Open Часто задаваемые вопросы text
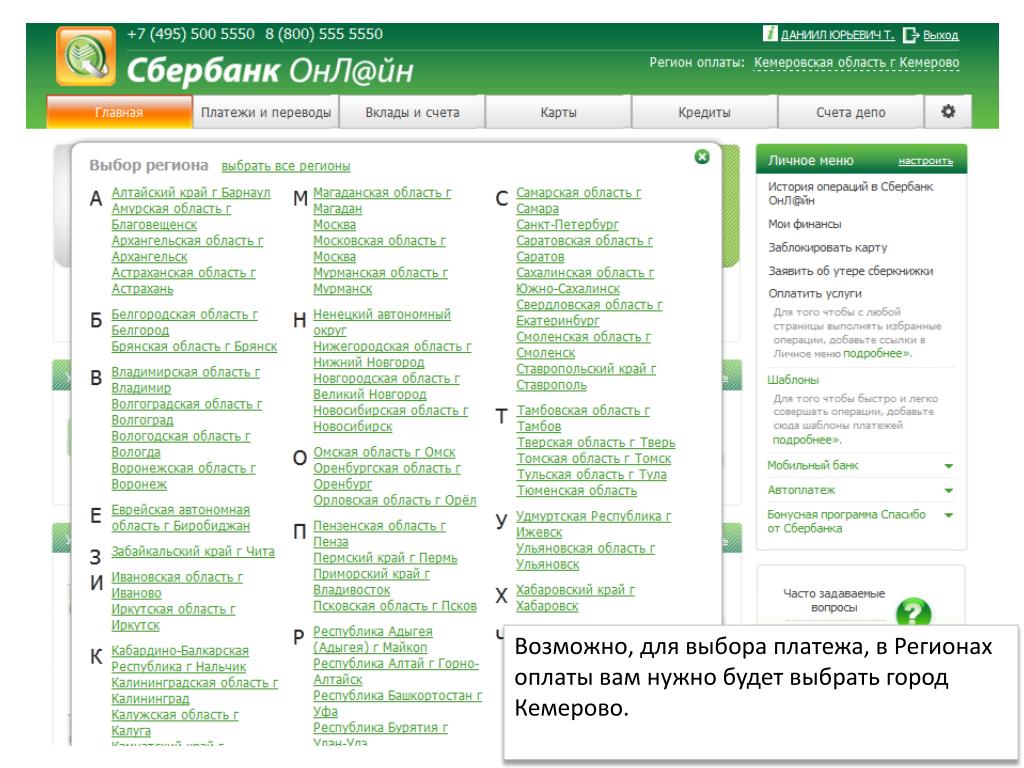The image size is (1024, 768). [834, 601]
